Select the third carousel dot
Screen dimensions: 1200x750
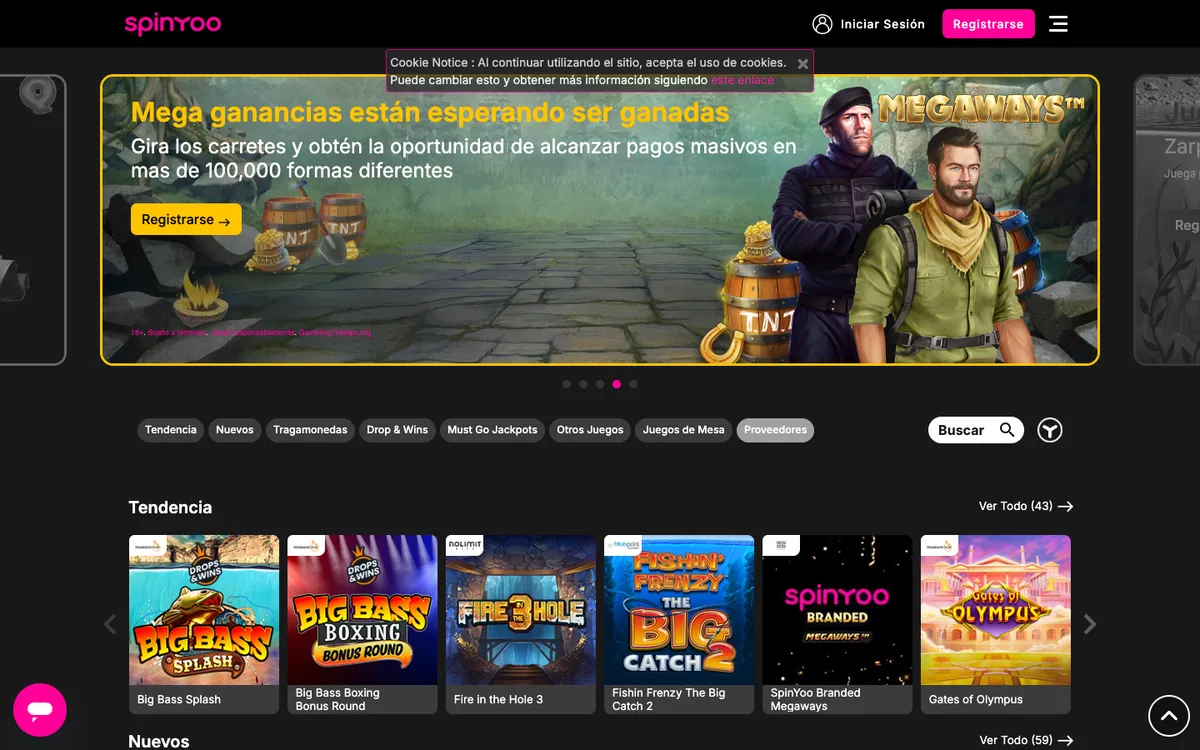(600, 384)
